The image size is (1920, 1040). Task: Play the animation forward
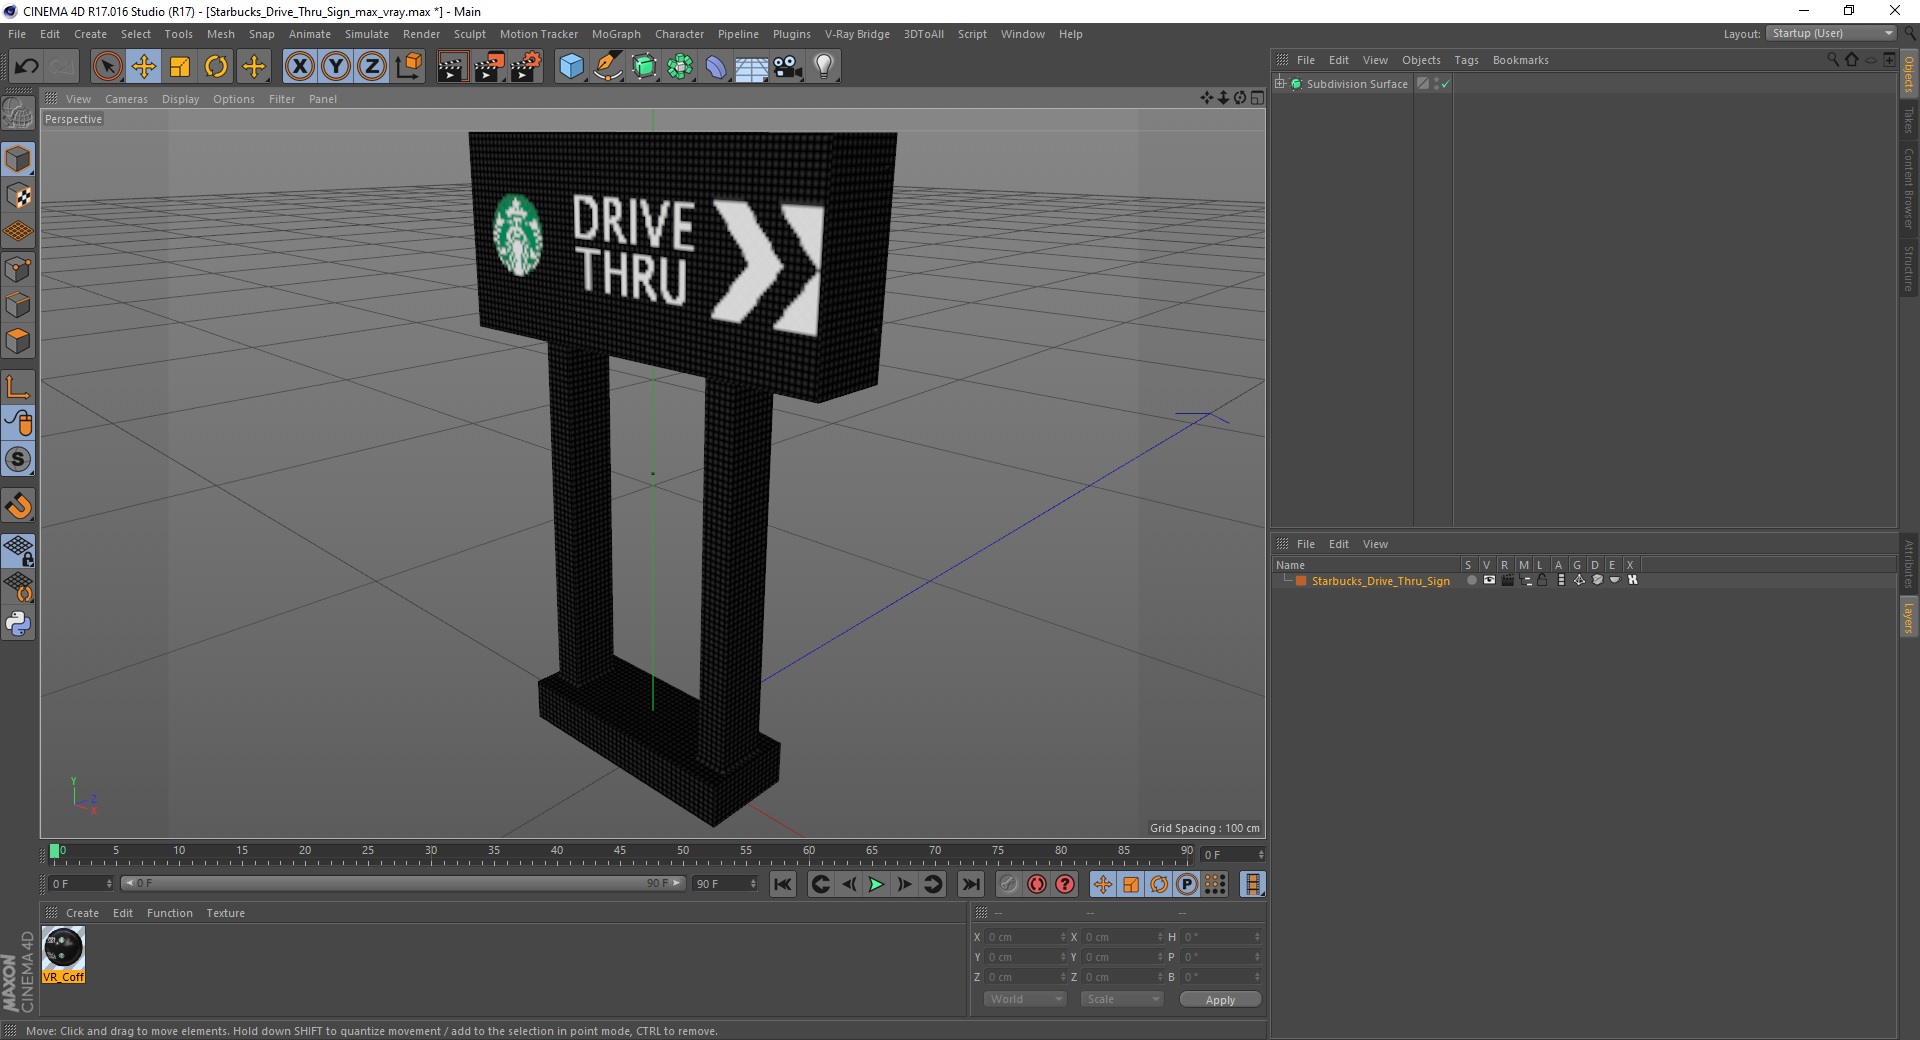pyautogui.click(x=876, y=884)
